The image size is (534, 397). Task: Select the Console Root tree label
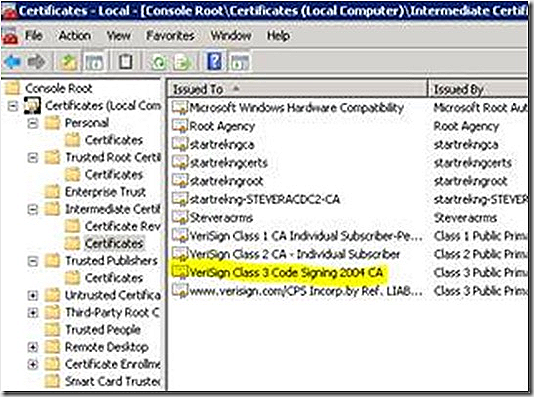coord(58,89)
